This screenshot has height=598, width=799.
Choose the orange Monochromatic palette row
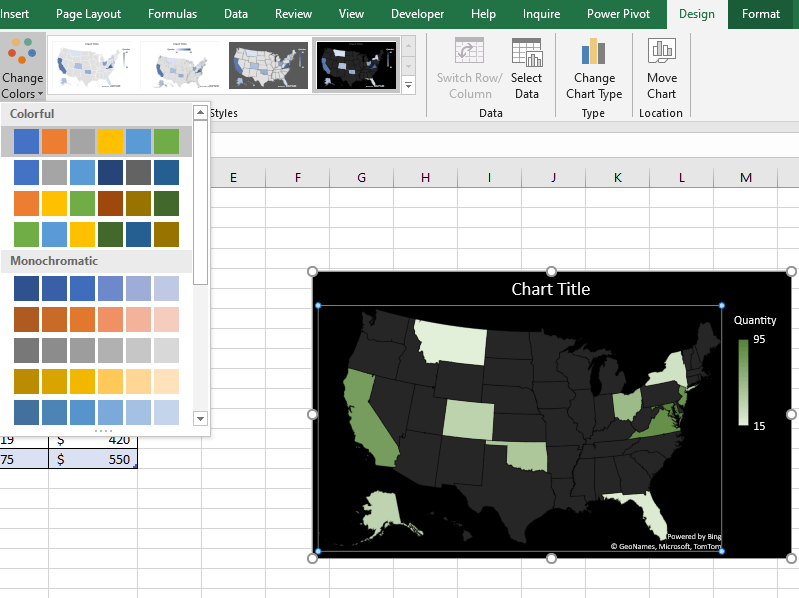(96, 319)
